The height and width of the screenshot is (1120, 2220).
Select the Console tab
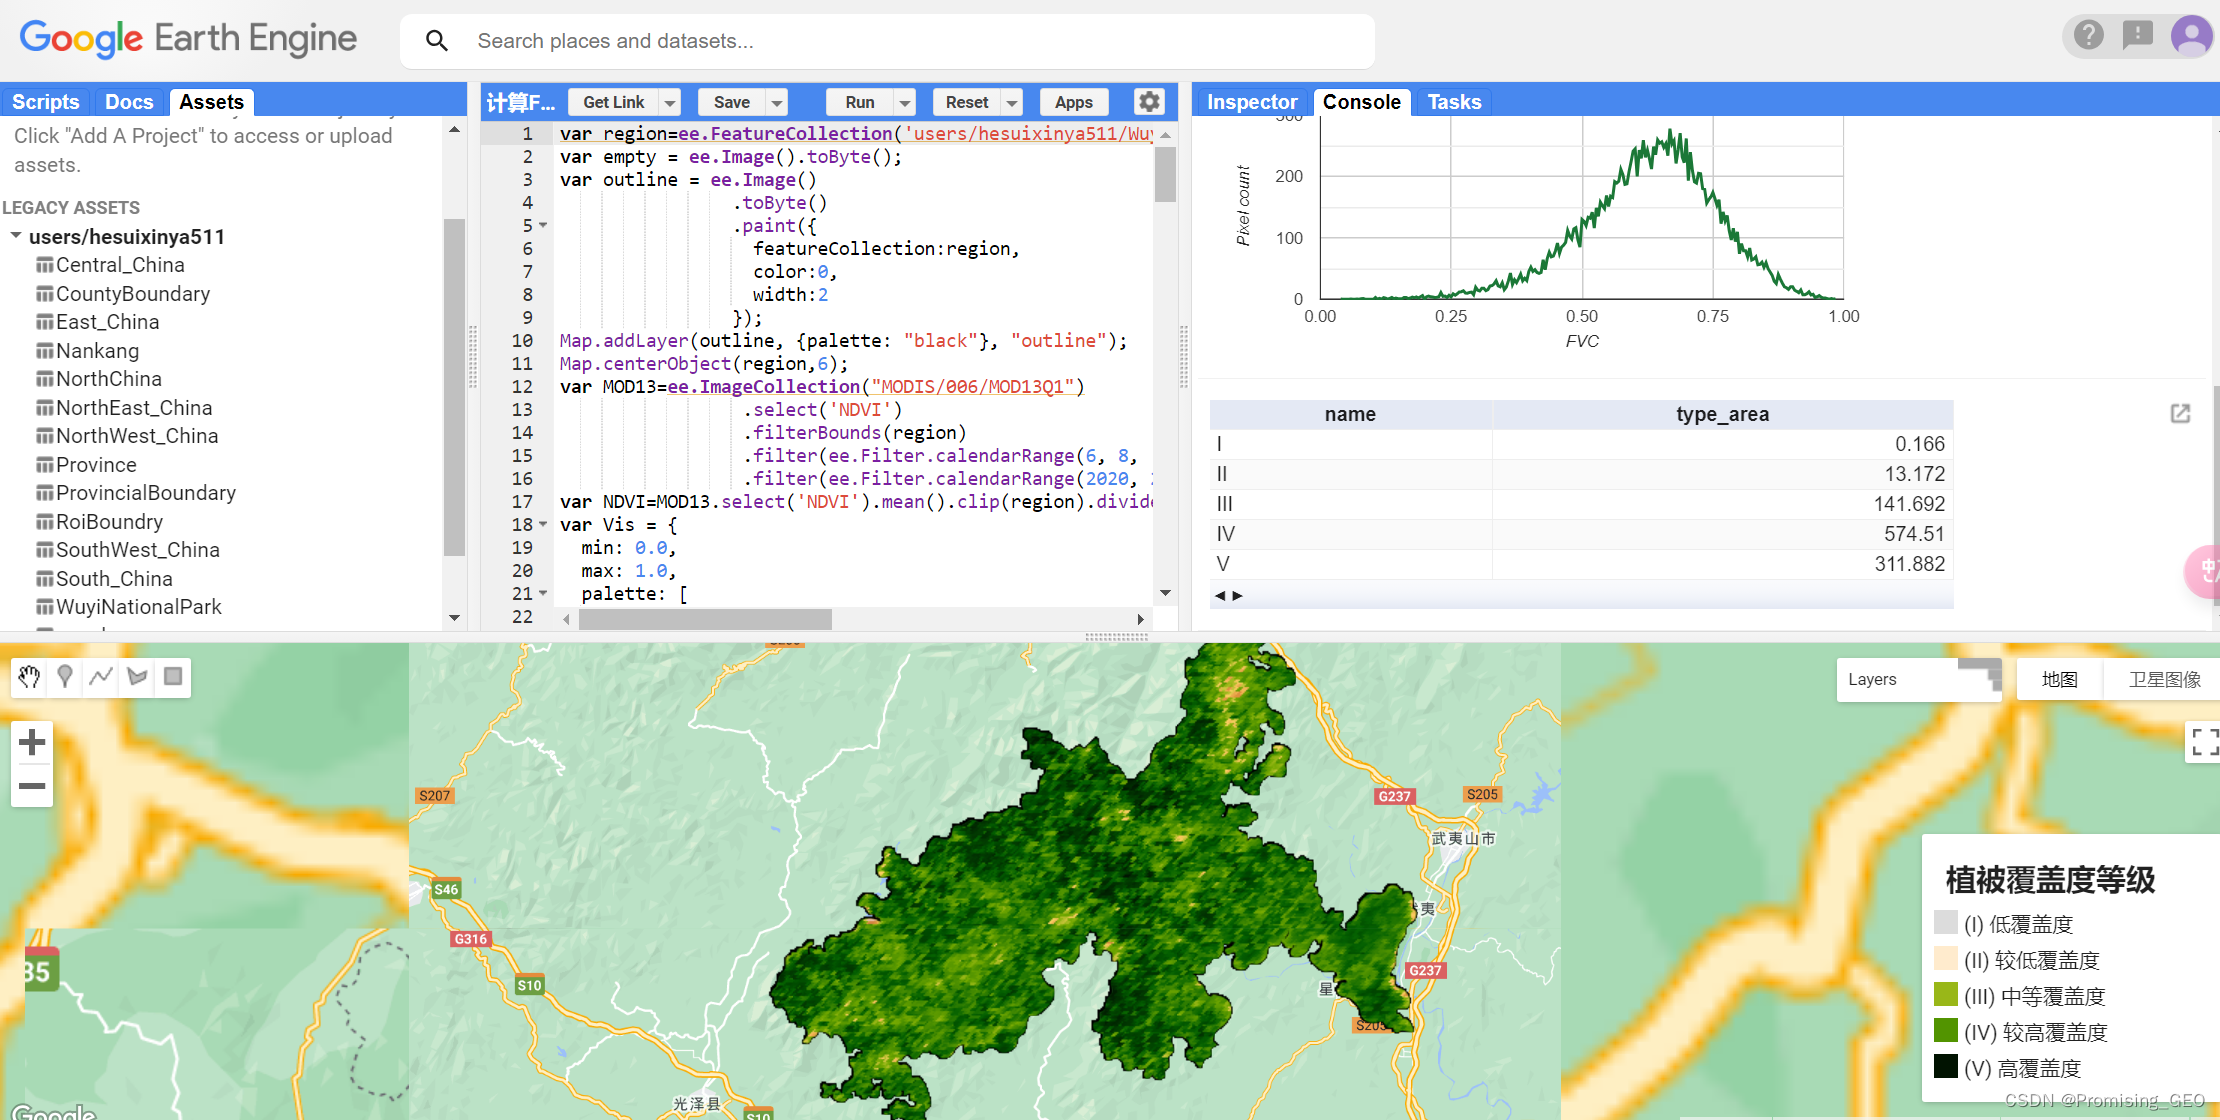(1359, 101)
